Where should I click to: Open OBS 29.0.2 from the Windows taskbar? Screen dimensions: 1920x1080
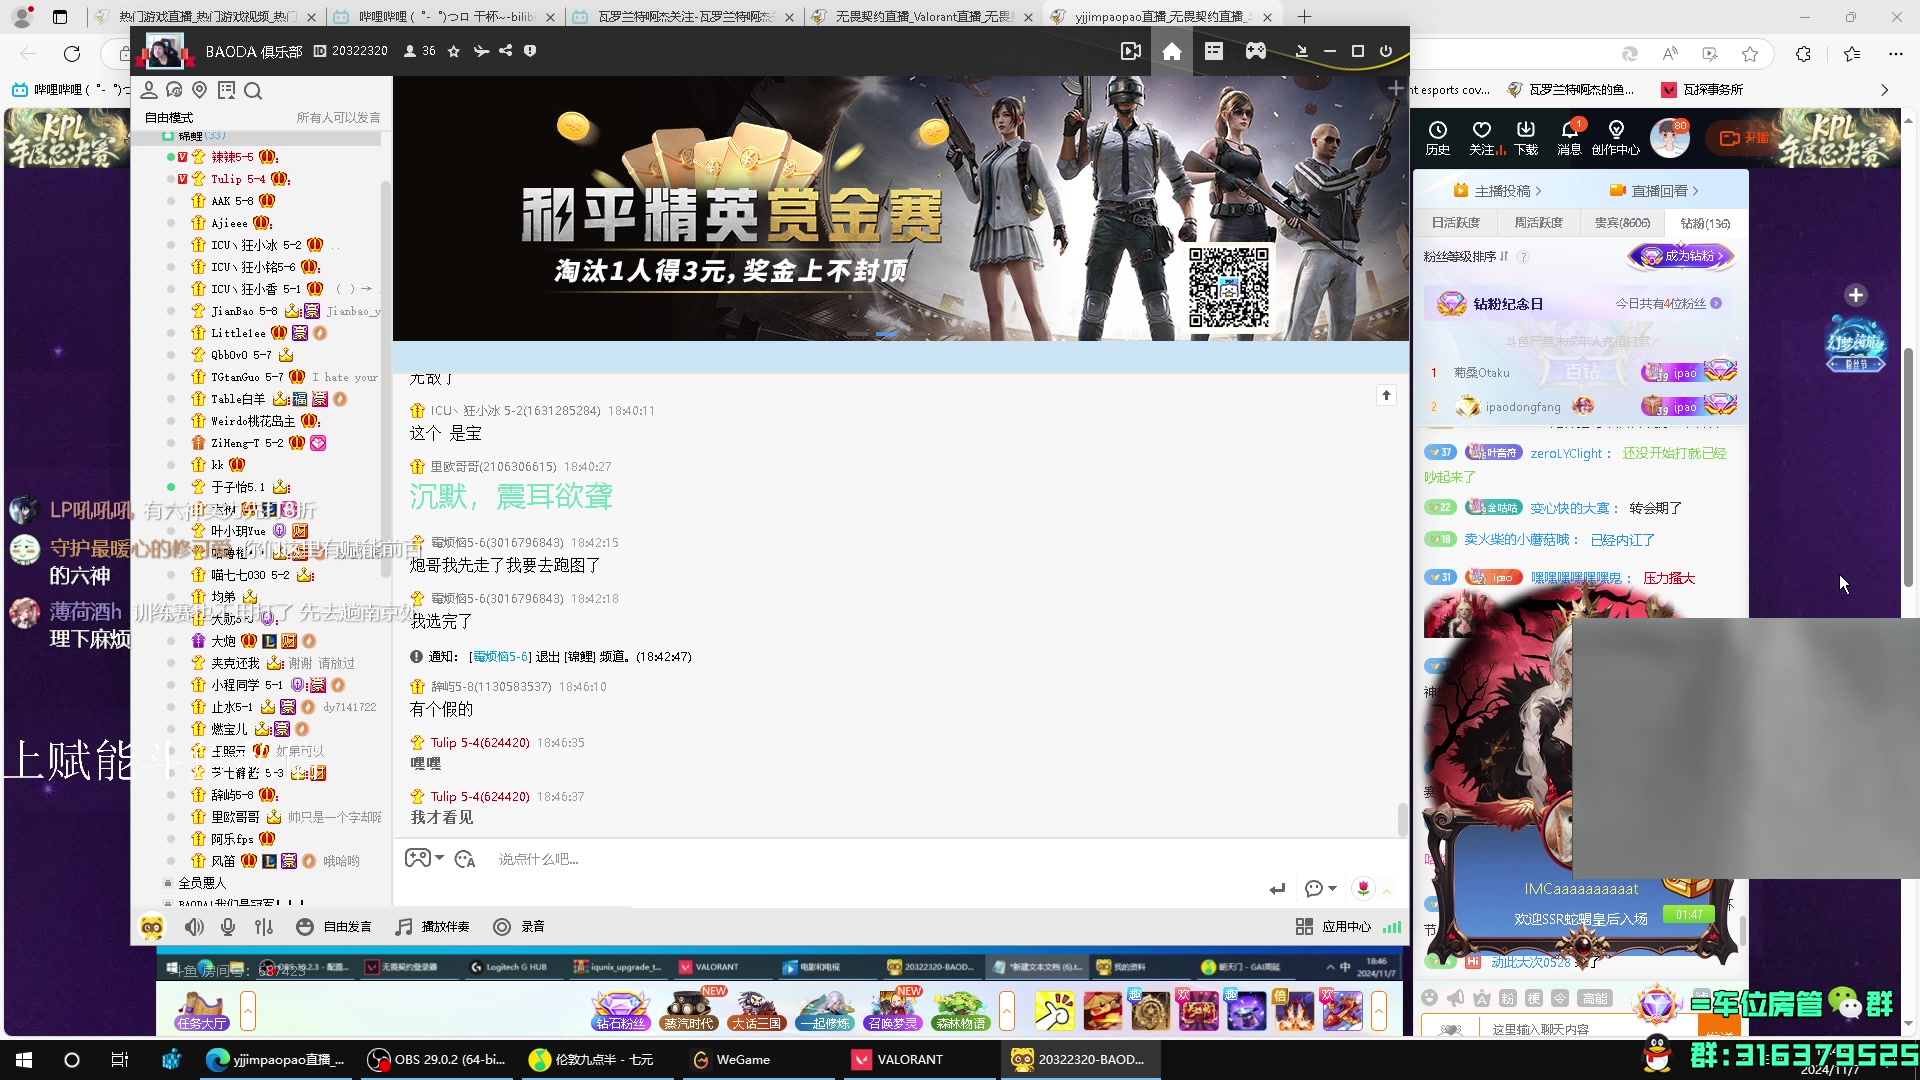[x=437, y=1060]
